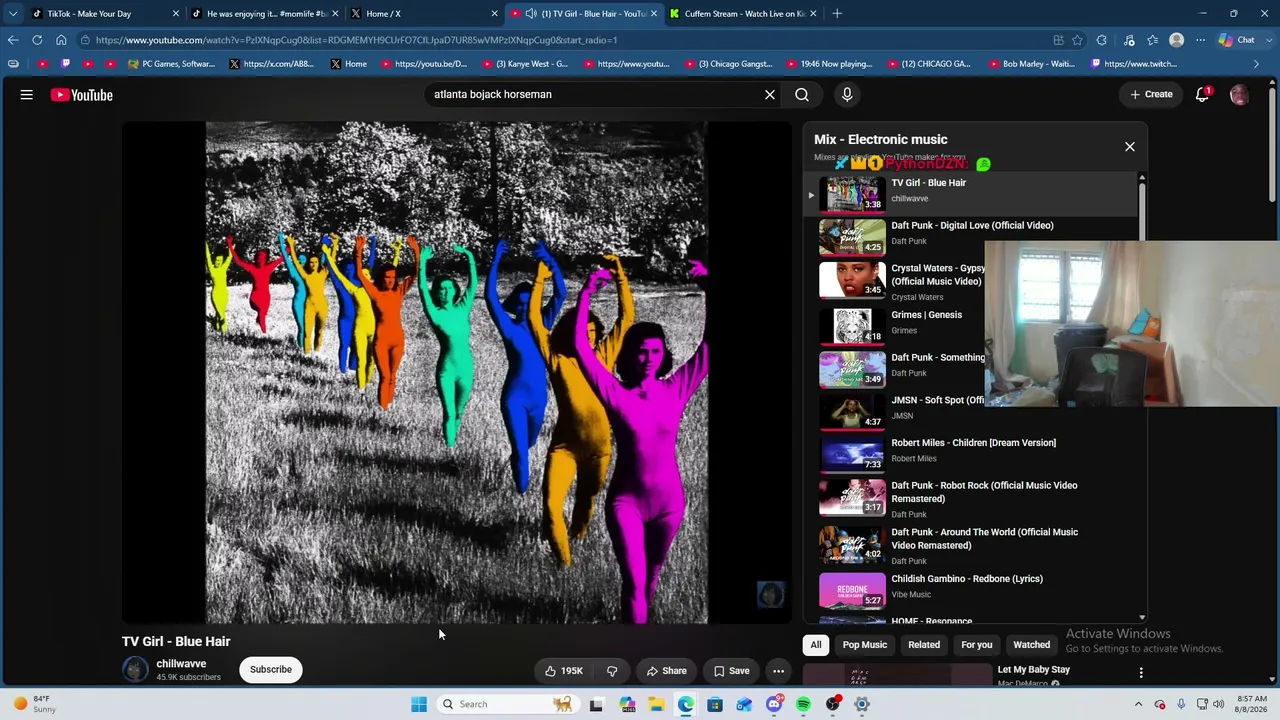Play Daft Punk - Digital Love from mix
This screenshot has width=1280, height=720.
(x=972, y=236)
